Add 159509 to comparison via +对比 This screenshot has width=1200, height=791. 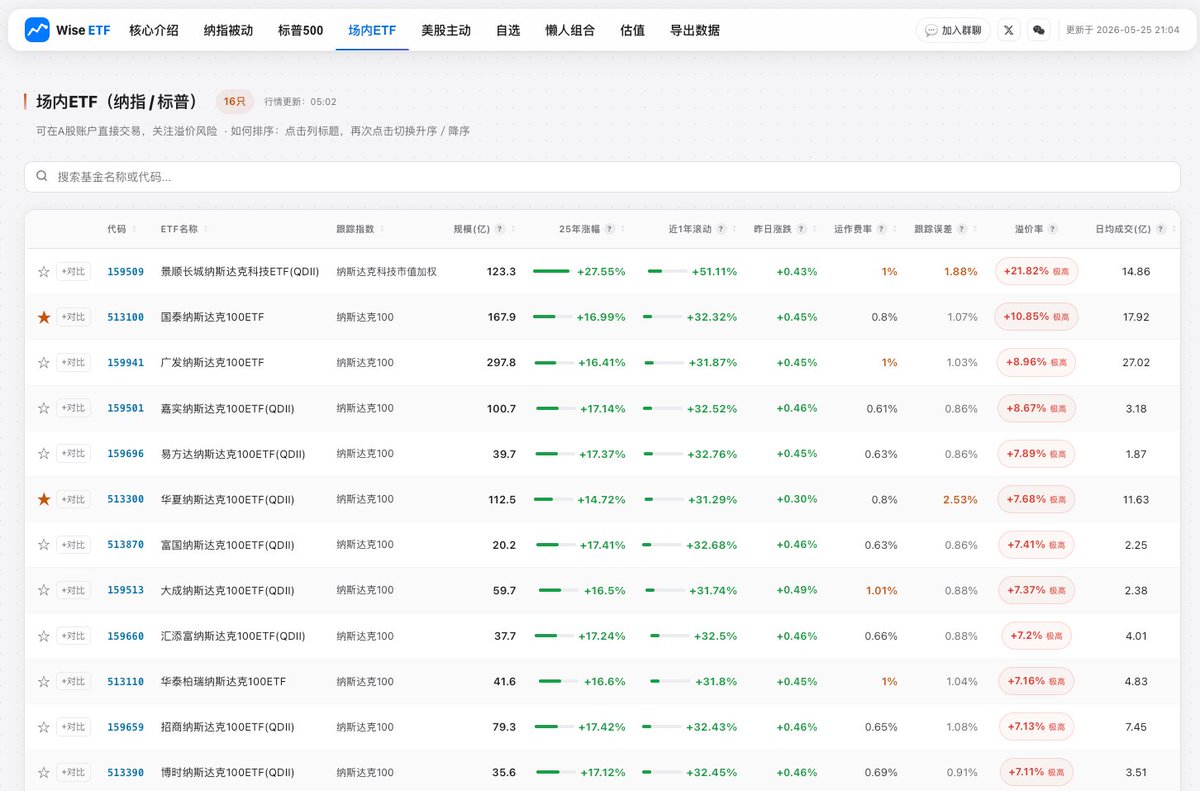pos(73,271)
